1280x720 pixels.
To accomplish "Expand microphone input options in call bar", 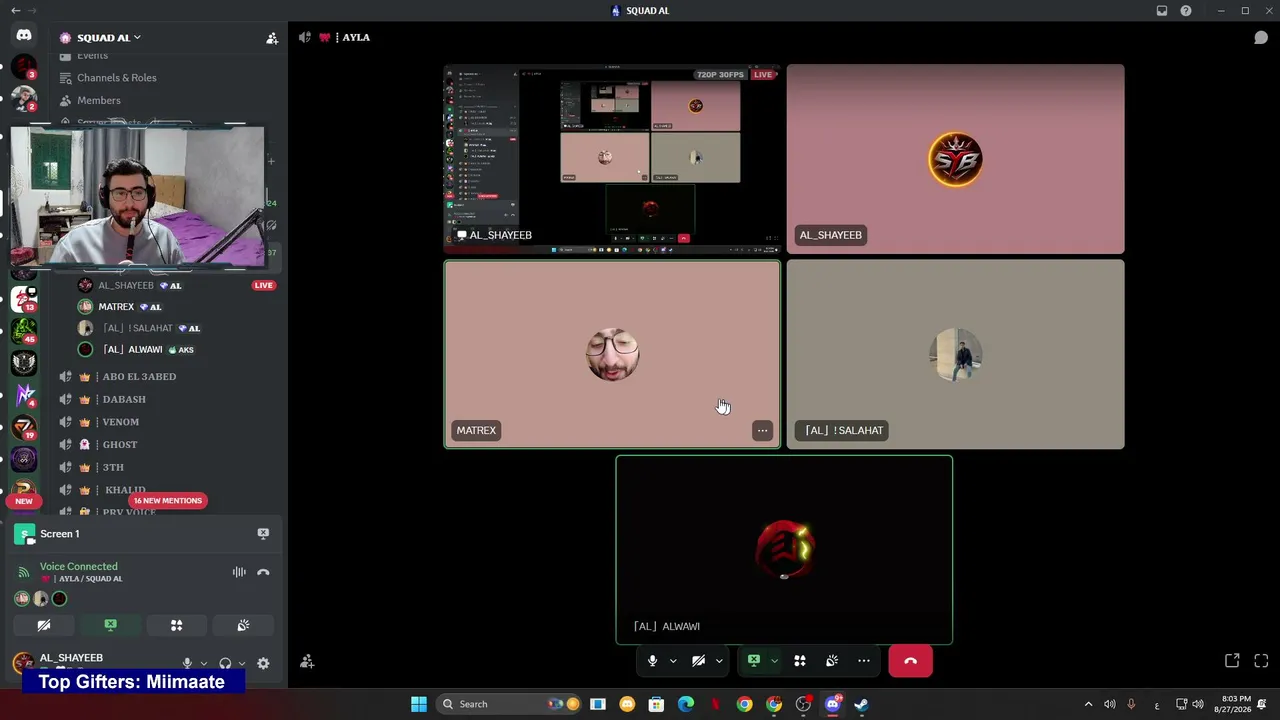I will coord(673,661).
